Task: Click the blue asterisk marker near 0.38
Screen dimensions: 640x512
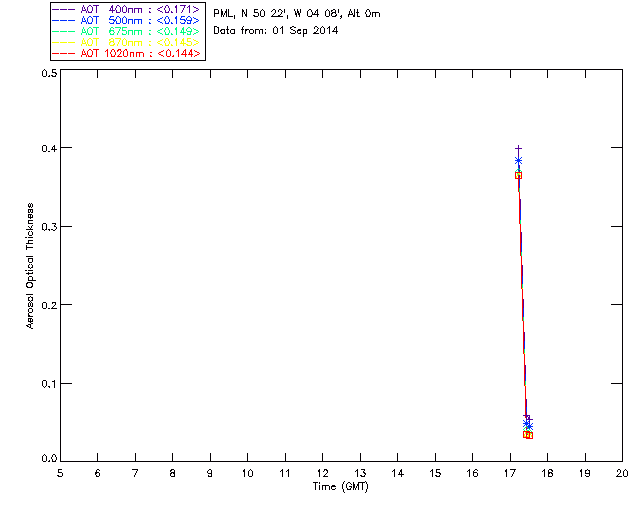Action: pyautogui.click(x=518, y=161)
